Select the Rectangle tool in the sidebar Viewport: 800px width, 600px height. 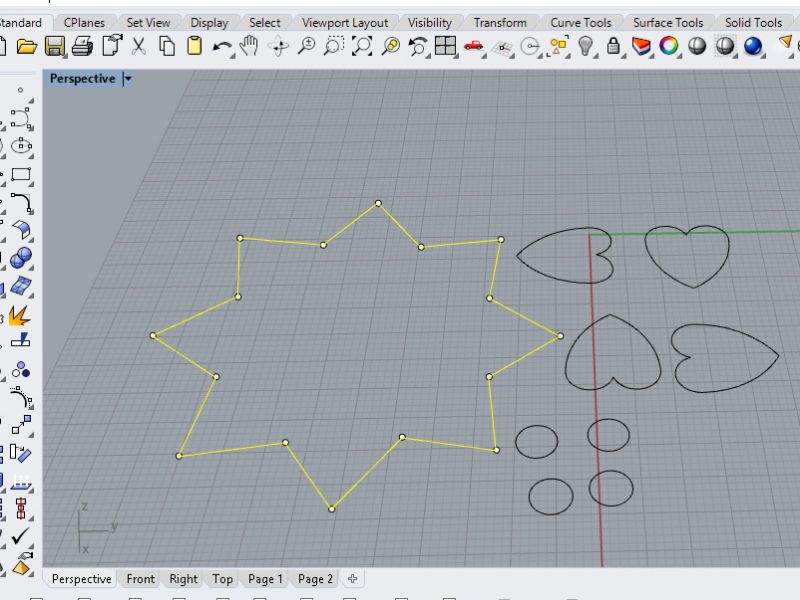pyautogui.click(x=21, y=174)
